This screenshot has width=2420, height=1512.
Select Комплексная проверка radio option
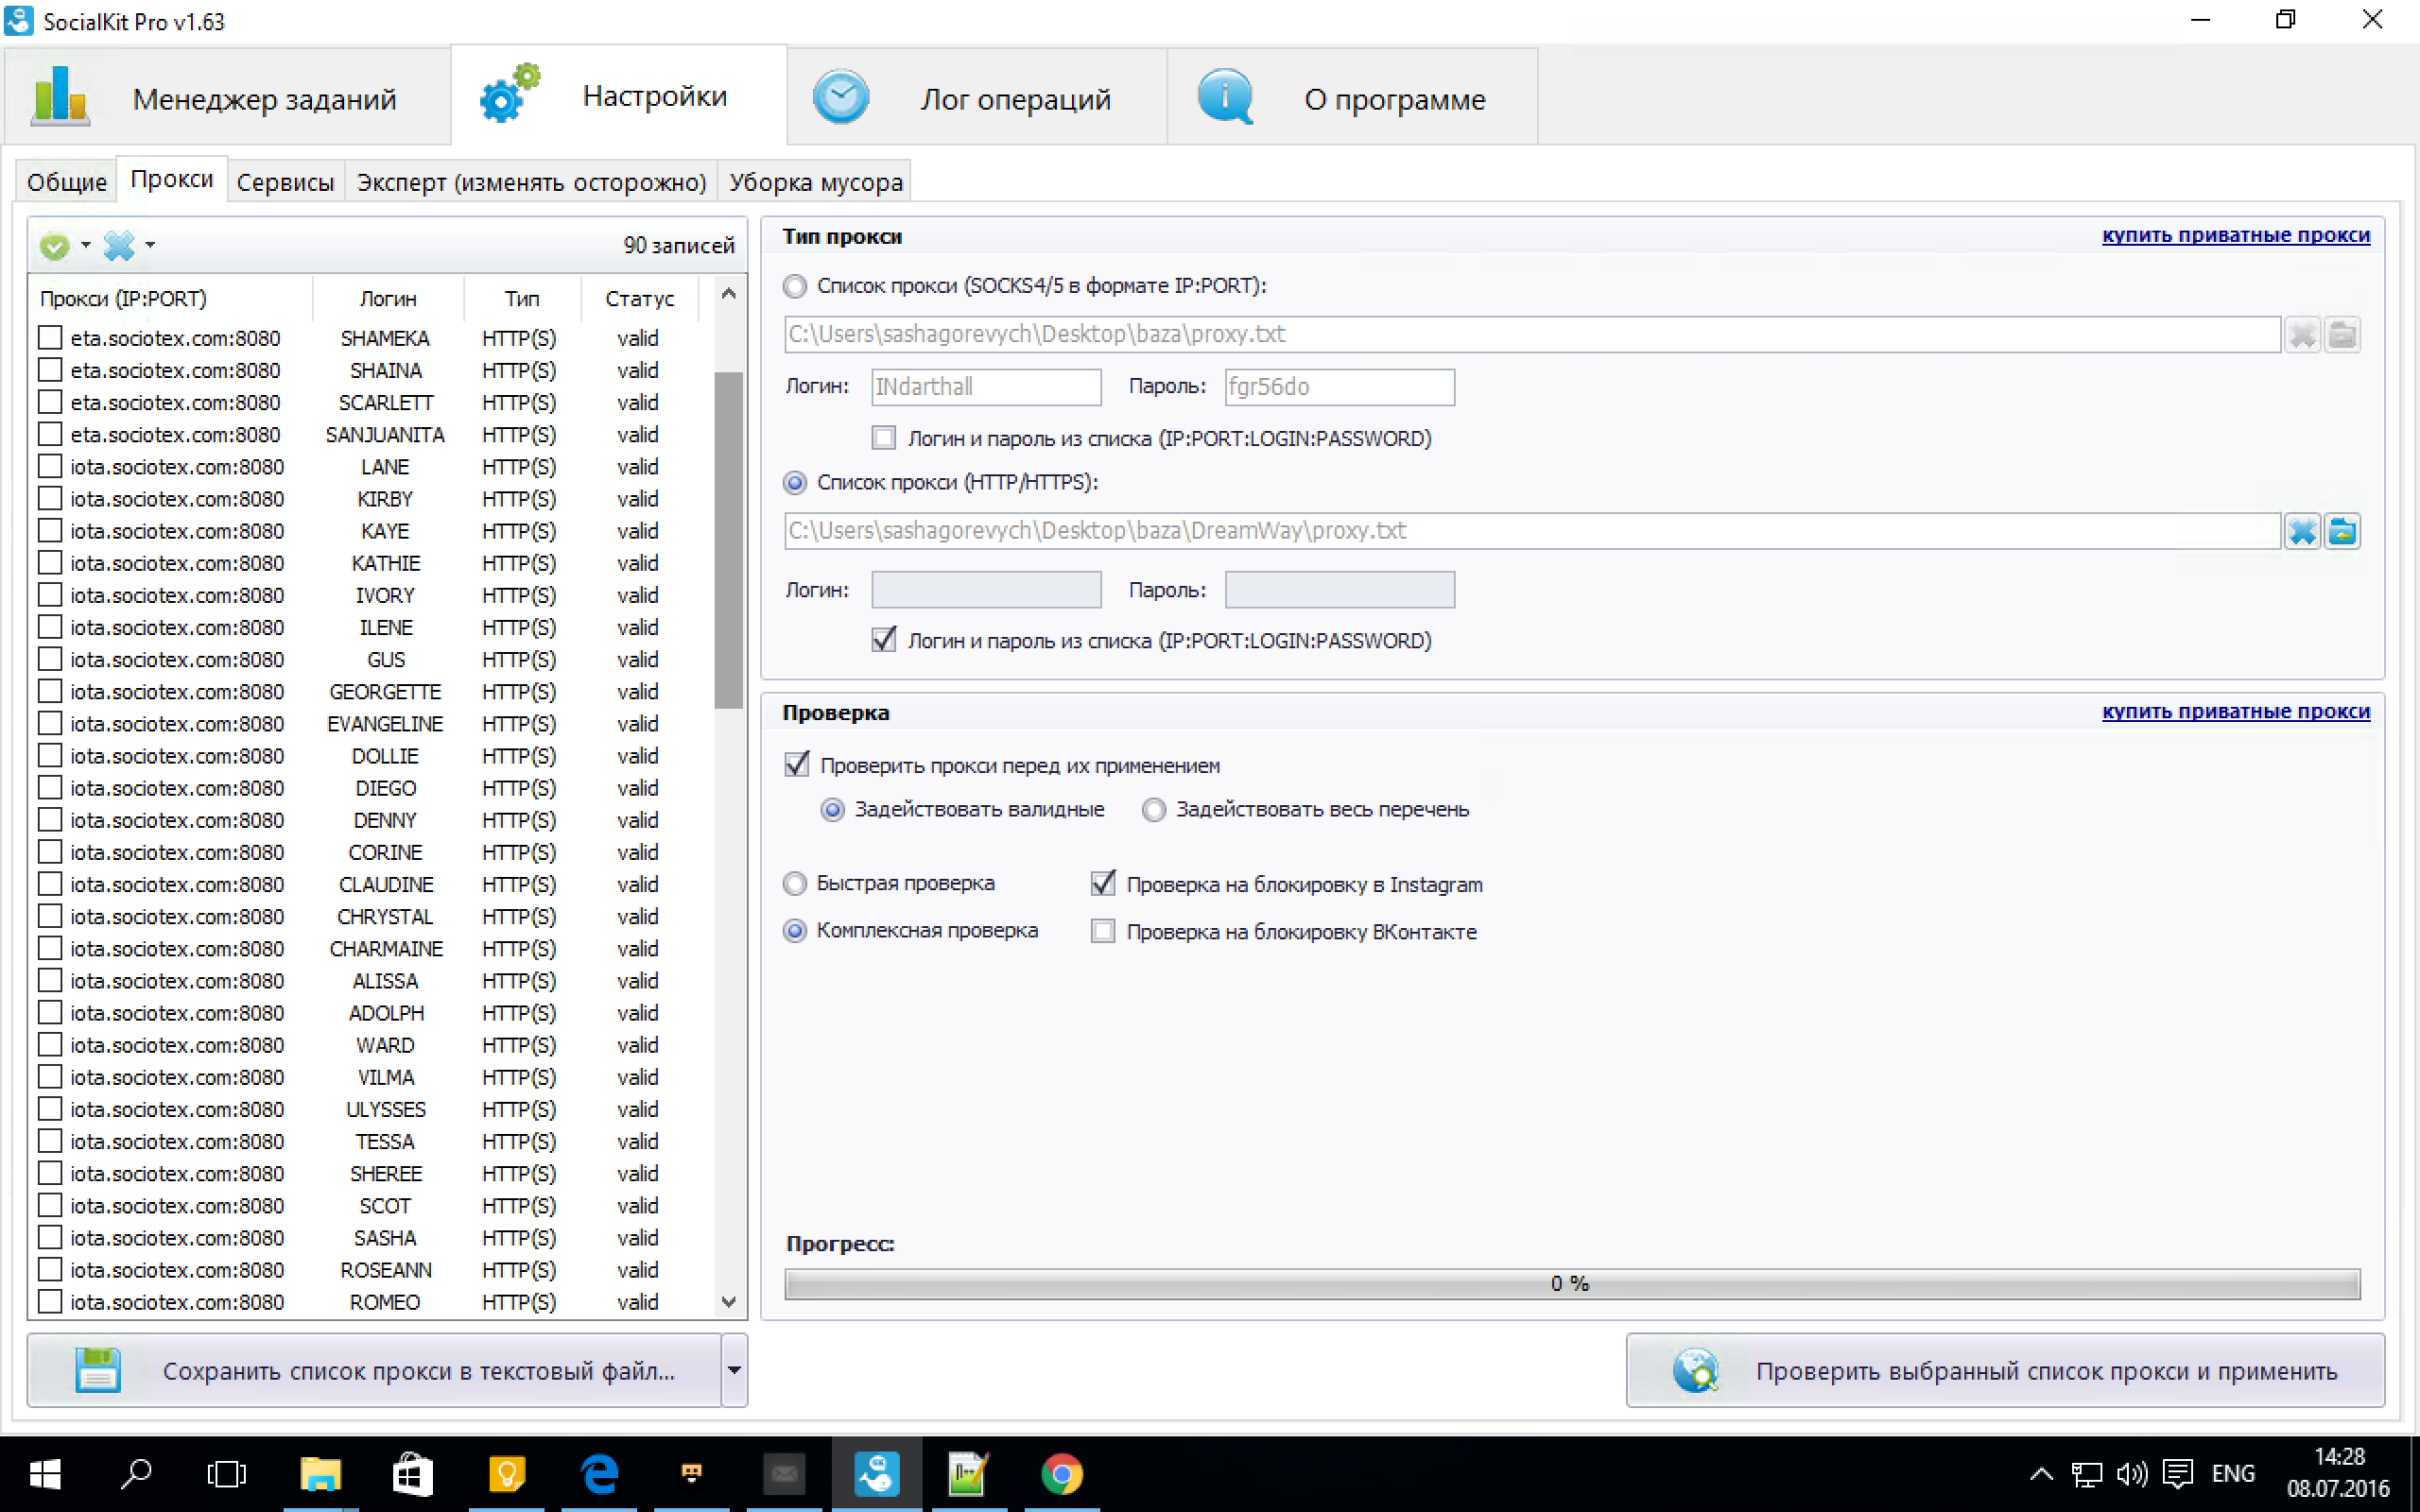coord(795,931)
